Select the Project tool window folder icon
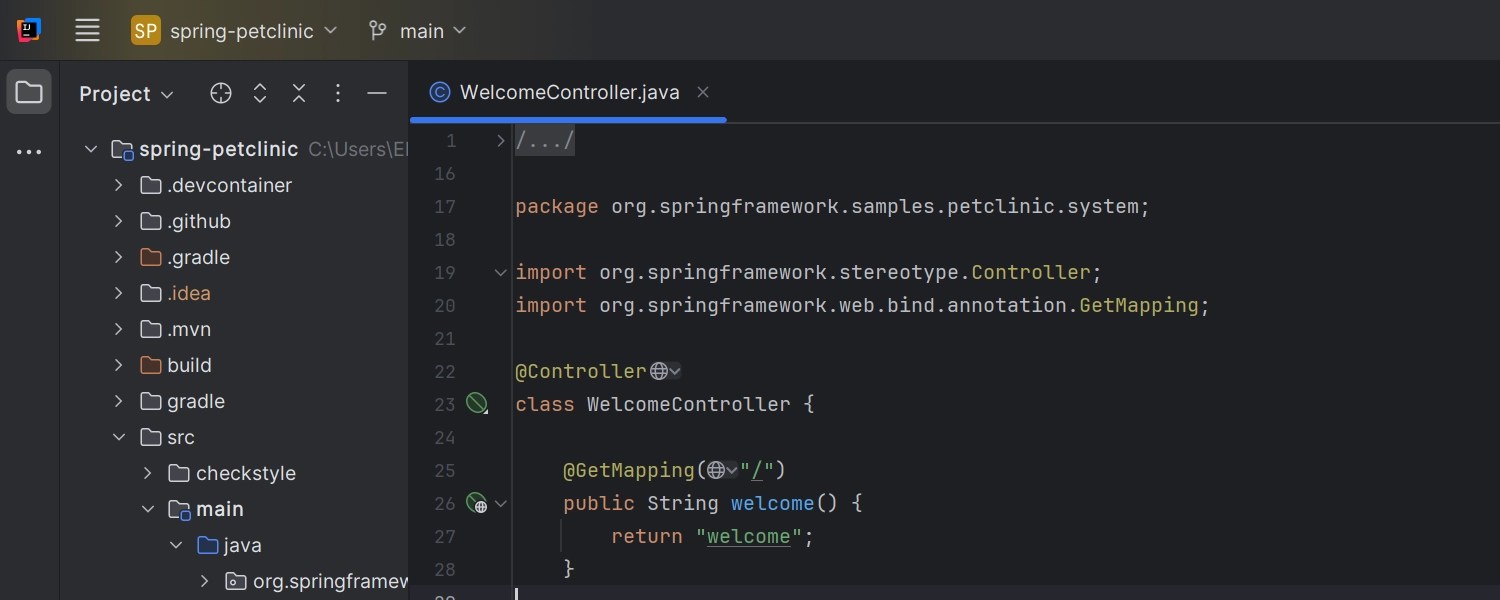Viewport: 1500px width, 600px height. click(29, 91)
